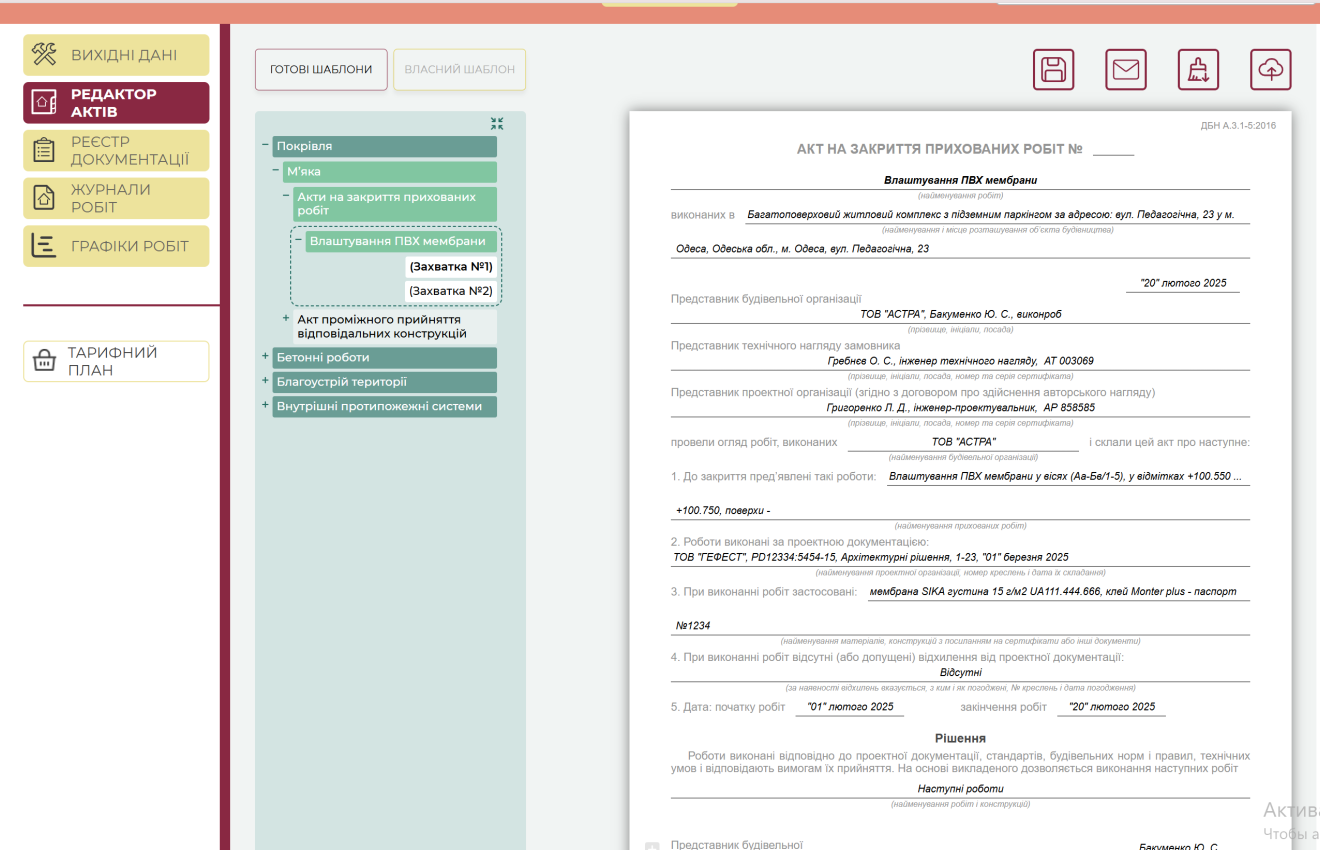Click the №1234 passport number line
Screen dimensions: 1320x850
(960, 626)
